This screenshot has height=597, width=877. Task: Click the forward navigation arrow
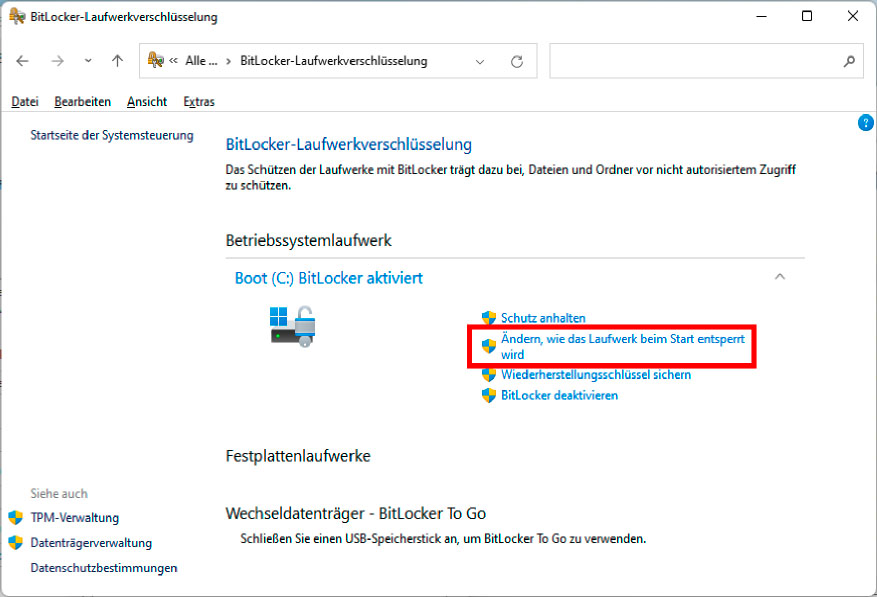(x=58, y=61)
